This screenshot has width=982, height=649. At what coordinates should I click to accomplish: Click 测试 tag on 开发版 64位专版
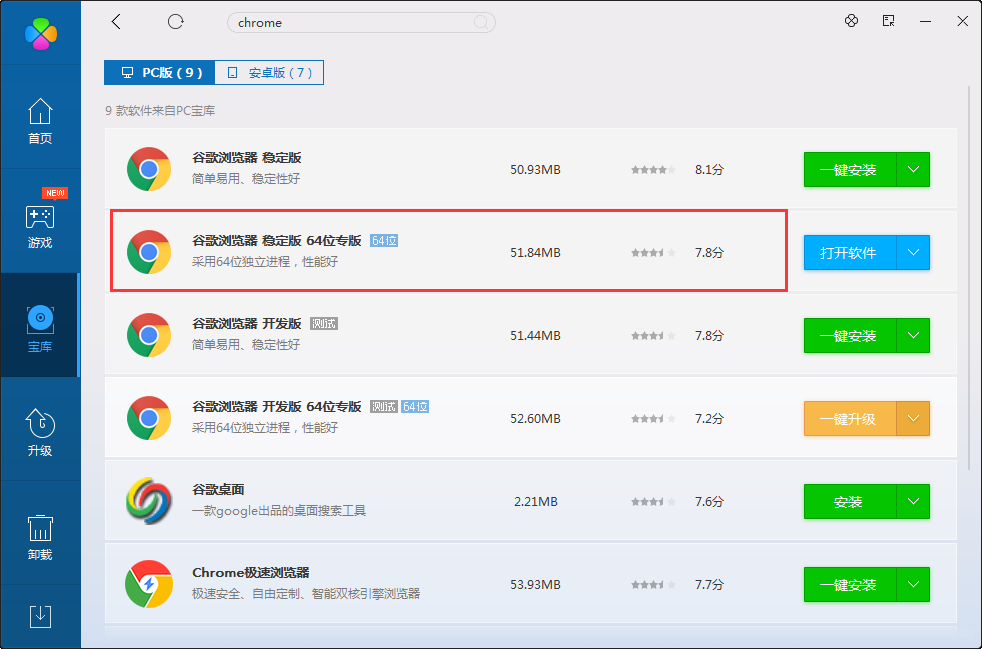pyautogui.click(x=383, y=407)
